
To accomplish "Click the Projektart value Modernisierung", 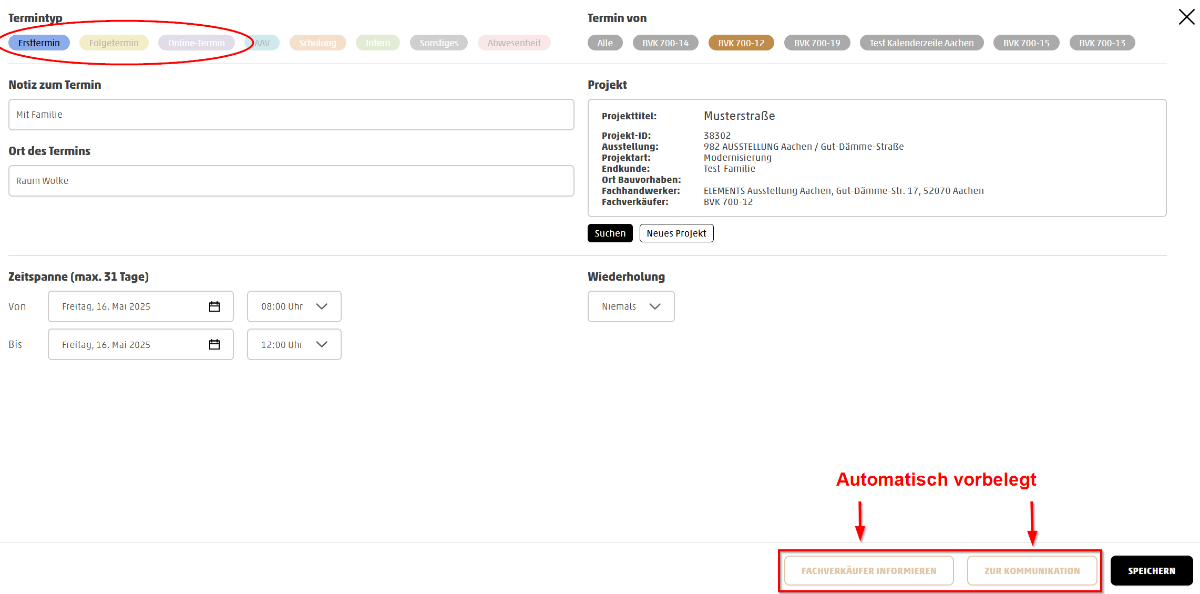I will click(738, 158).
